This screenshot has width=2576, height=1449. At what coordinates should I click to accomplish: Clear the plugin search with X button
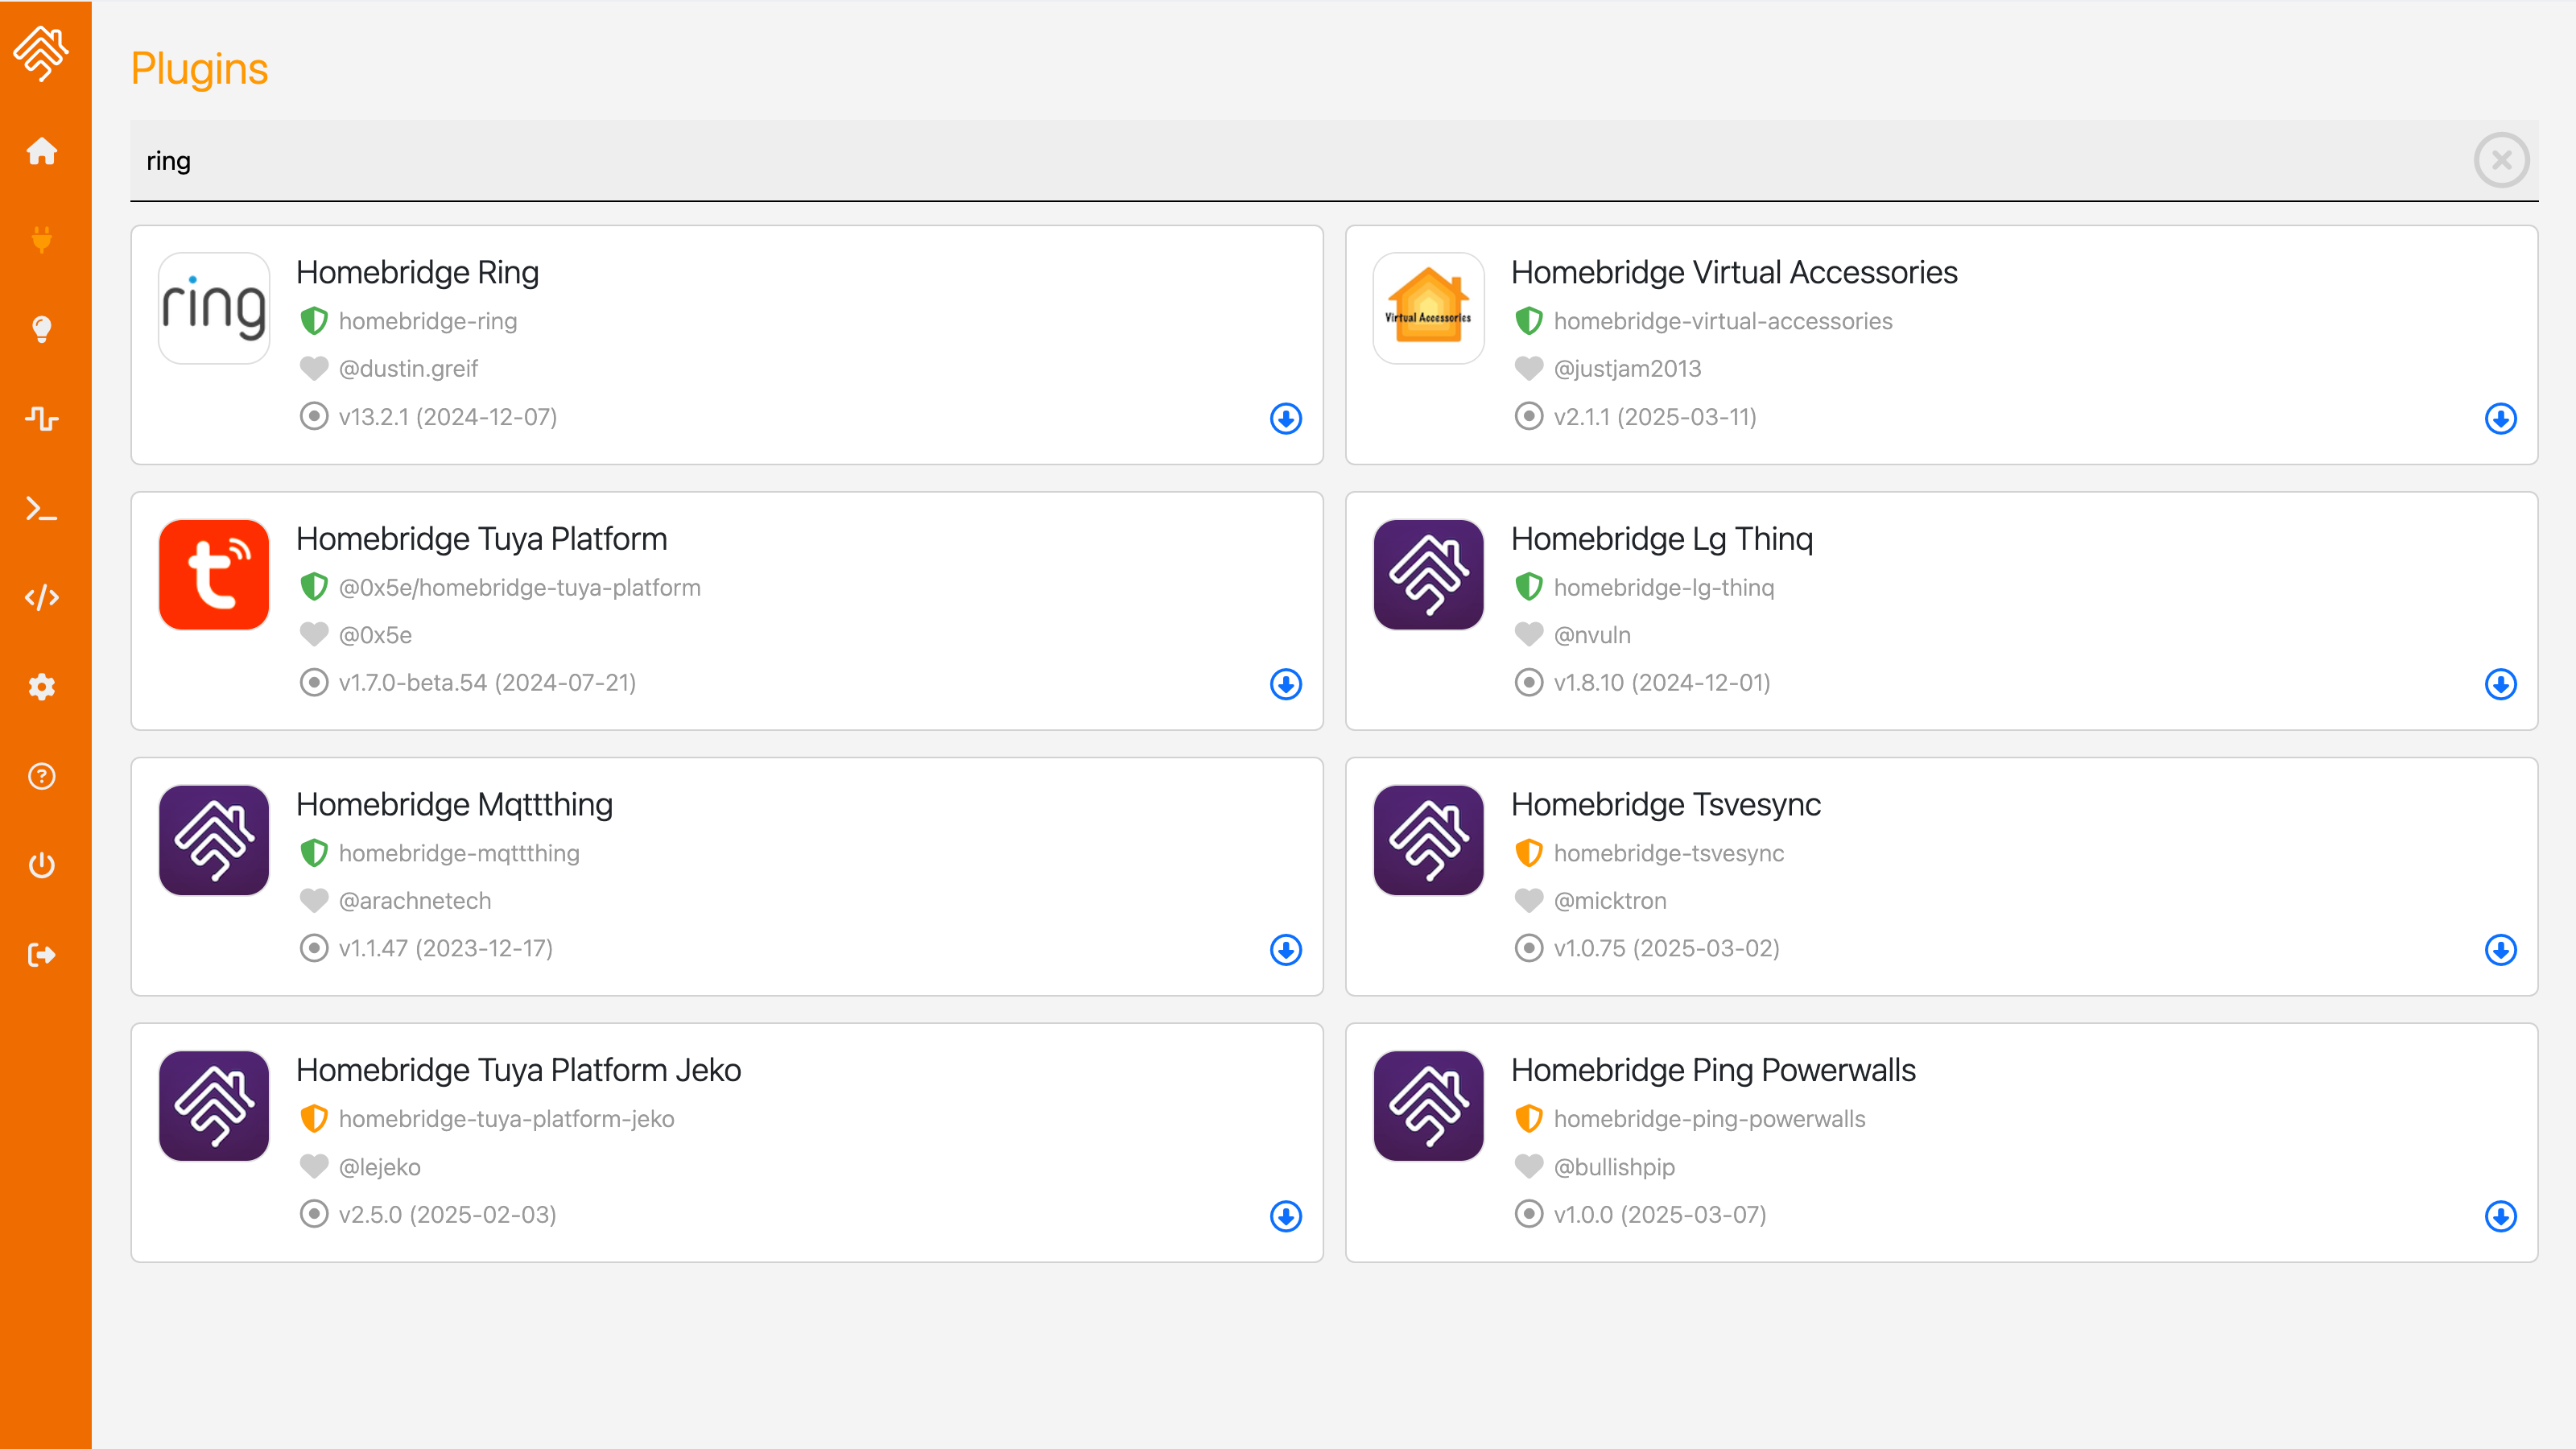(x=2501, y=160)
